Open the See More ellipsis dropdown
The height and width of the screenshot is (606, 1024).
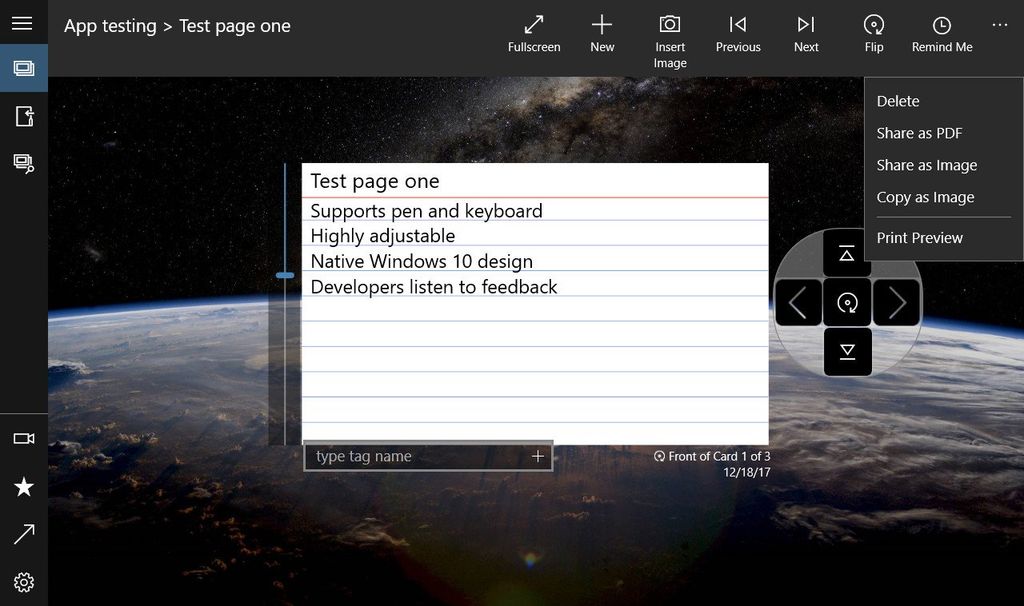pos(999,22)
